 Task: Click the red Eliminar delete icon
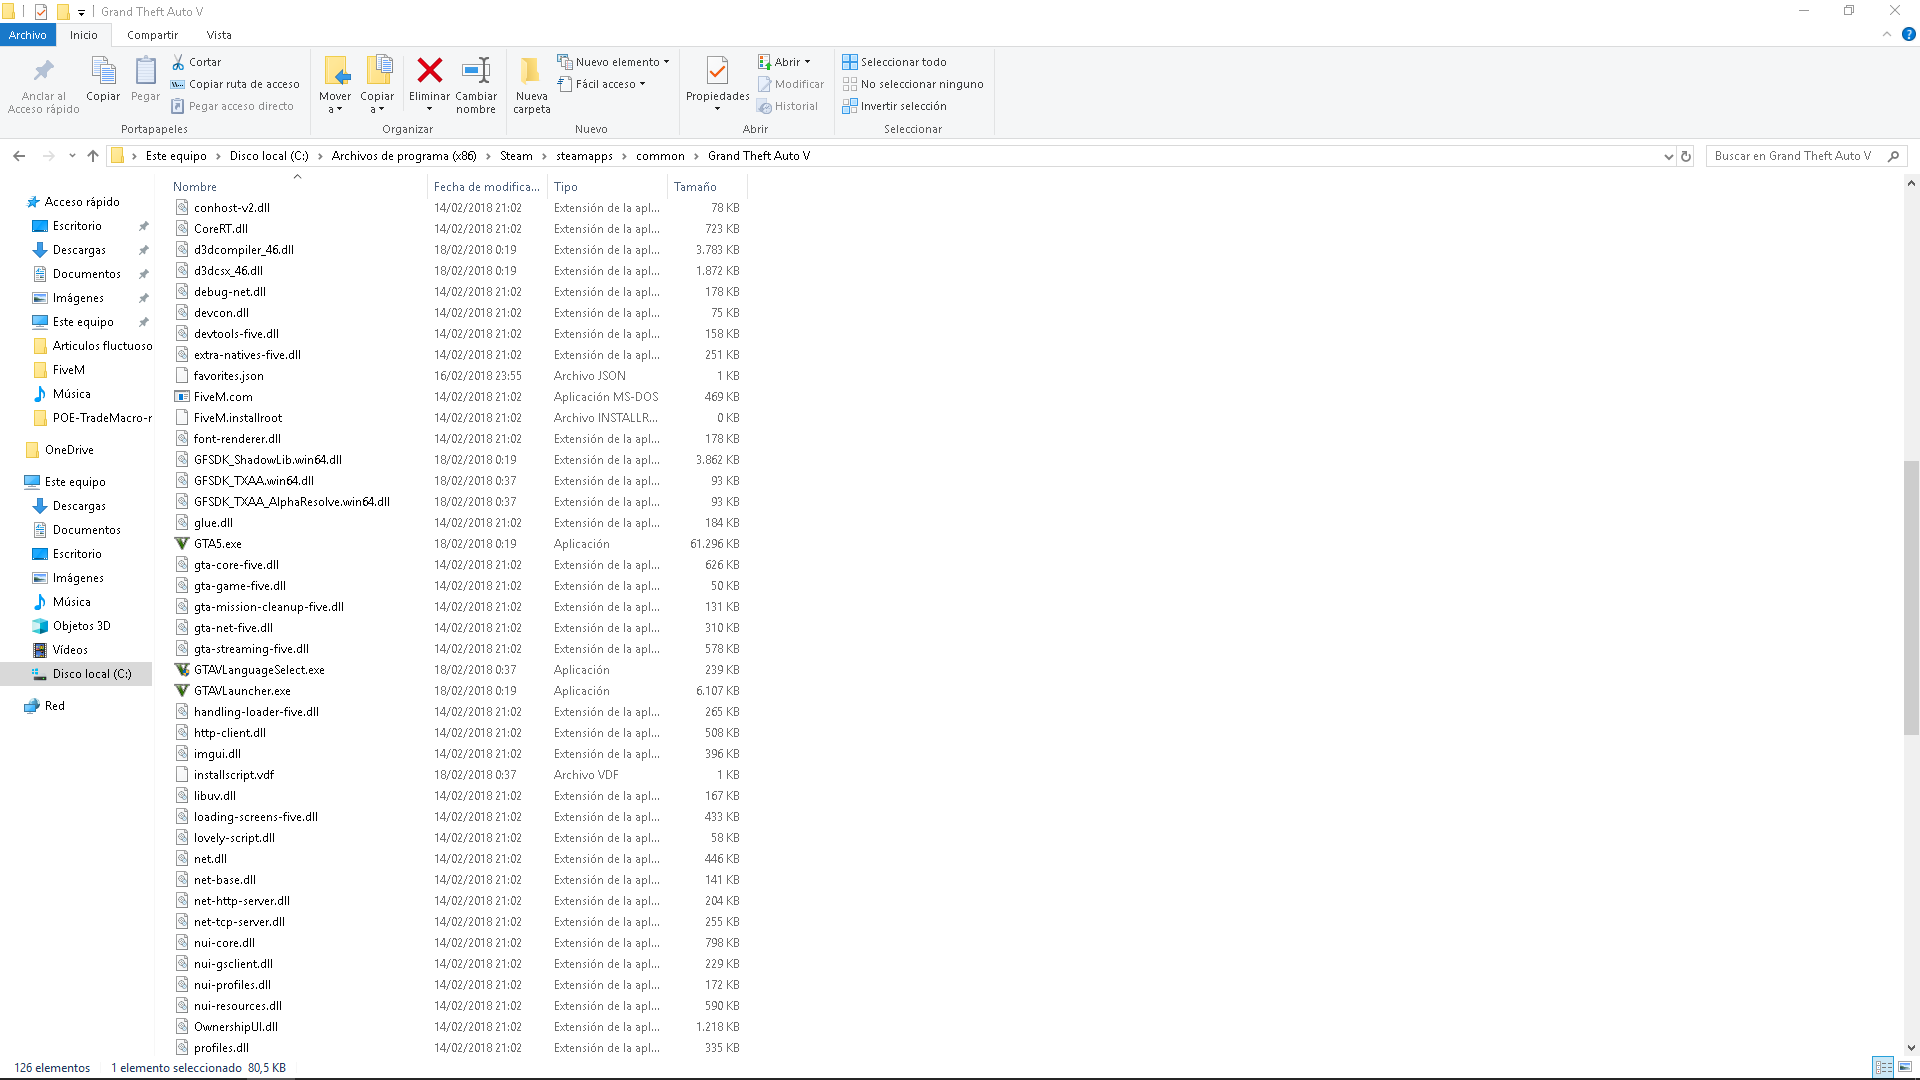[430, 71]
